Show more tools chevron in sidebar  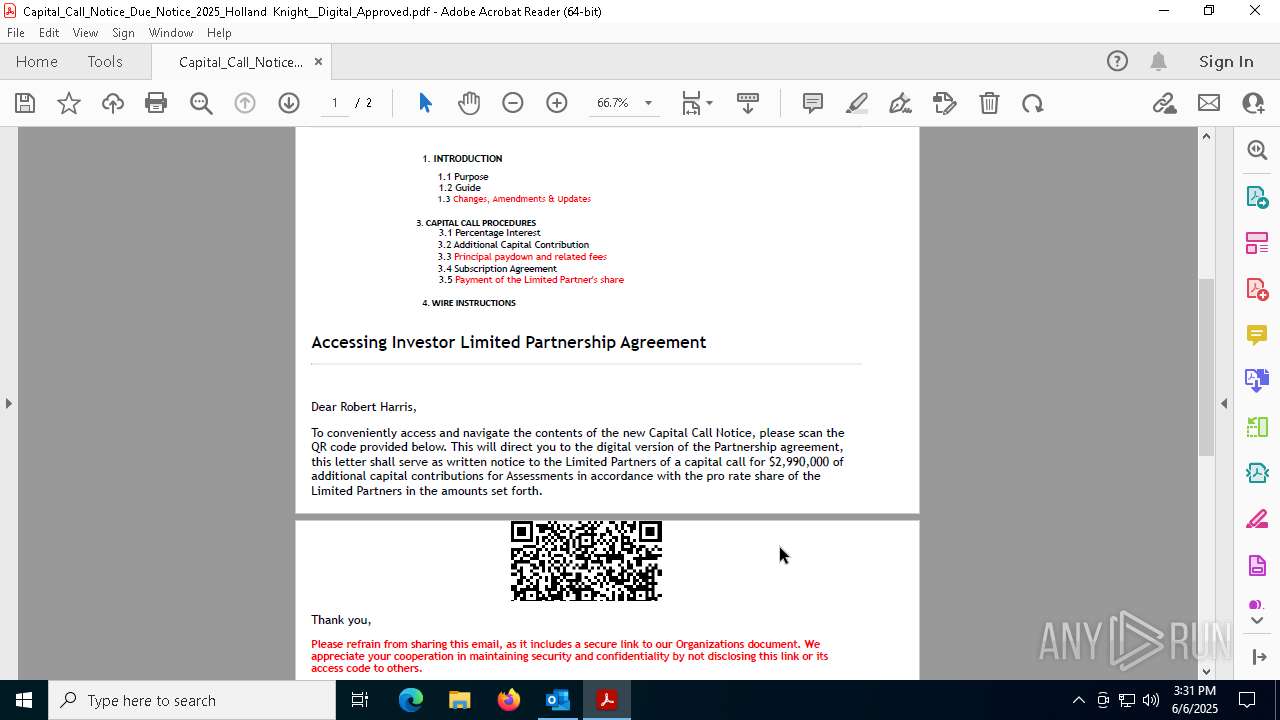tap(1257, 621)
